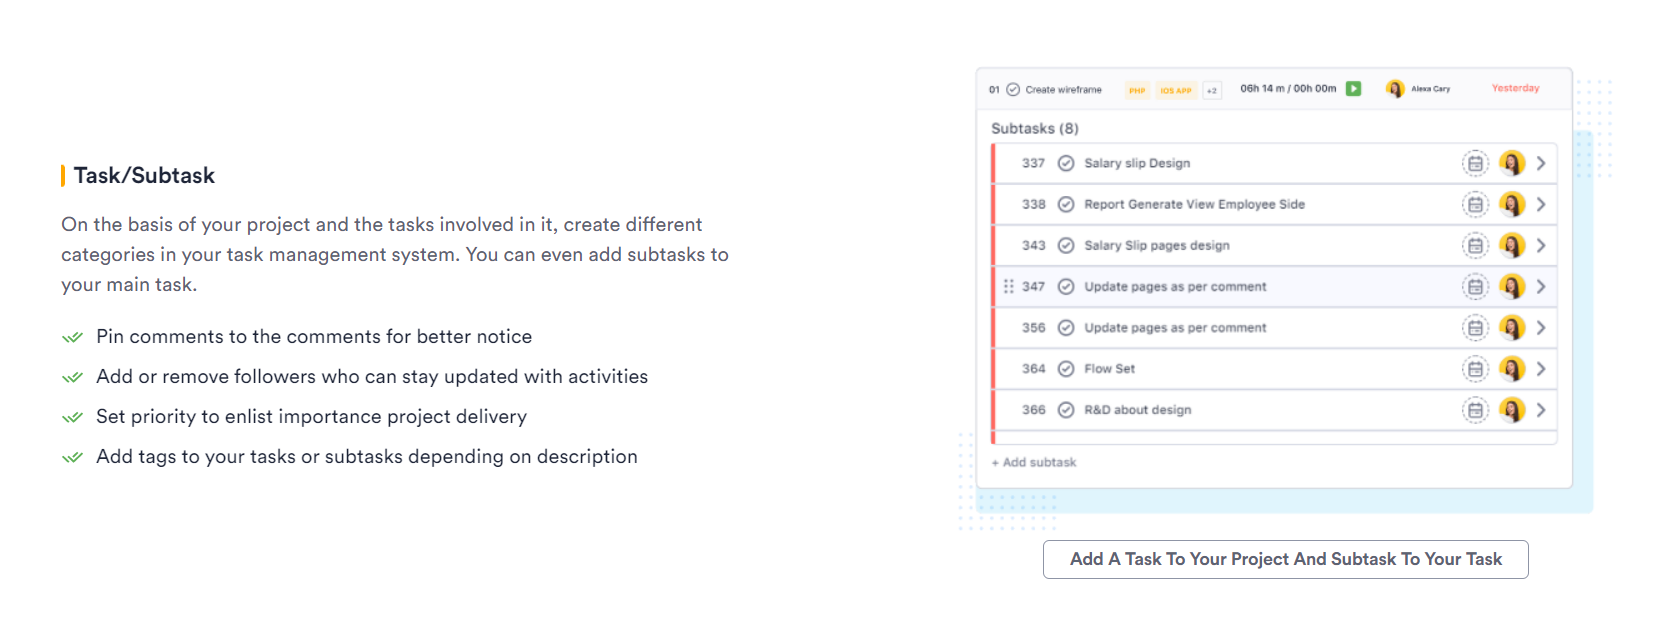This screenshot has height=632, width=1662.
Task: Mark Create wireframe task as complete
Action: click(x=1013, y=90)
